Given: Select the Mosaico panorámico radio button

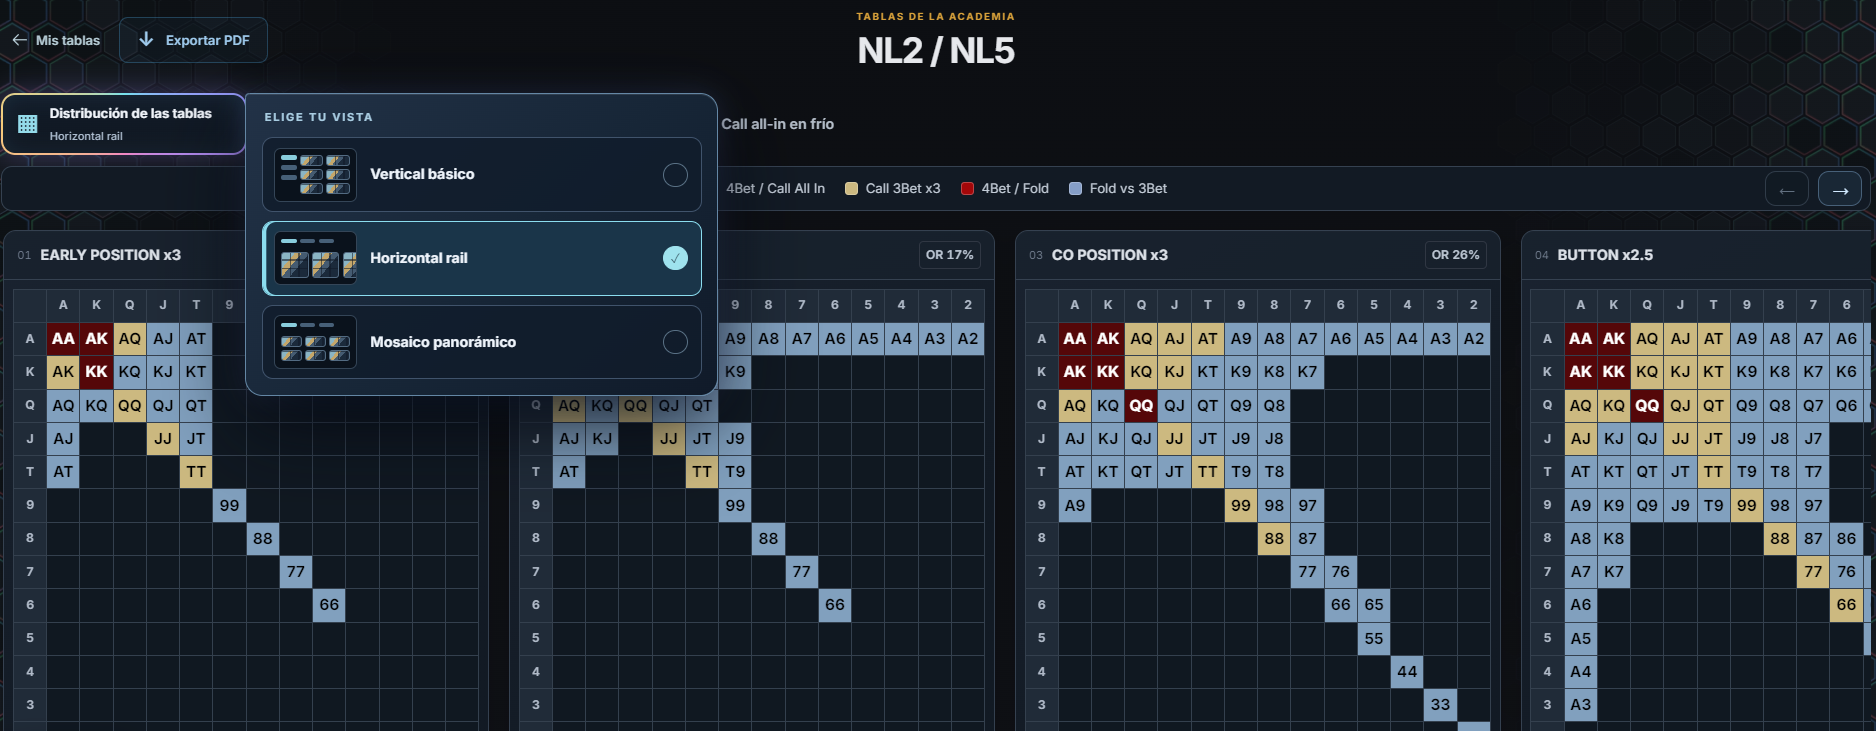Looking at the screenshot, I should (x=675, y=342).
